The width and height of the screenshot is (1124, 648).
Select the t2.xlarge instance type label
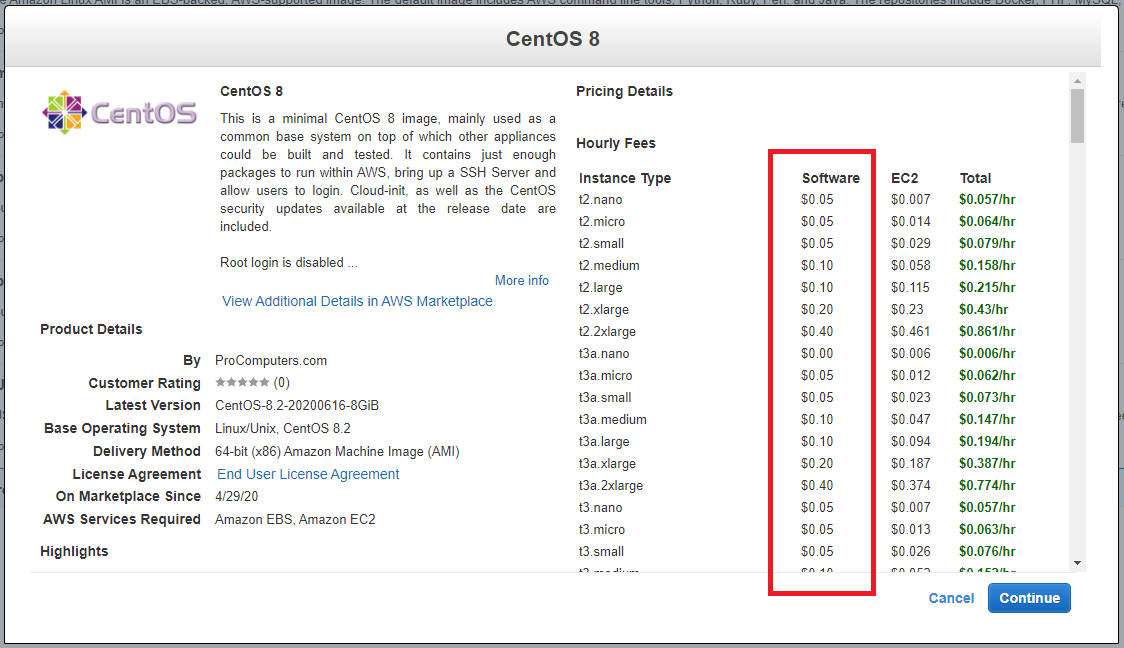point(604,310)
